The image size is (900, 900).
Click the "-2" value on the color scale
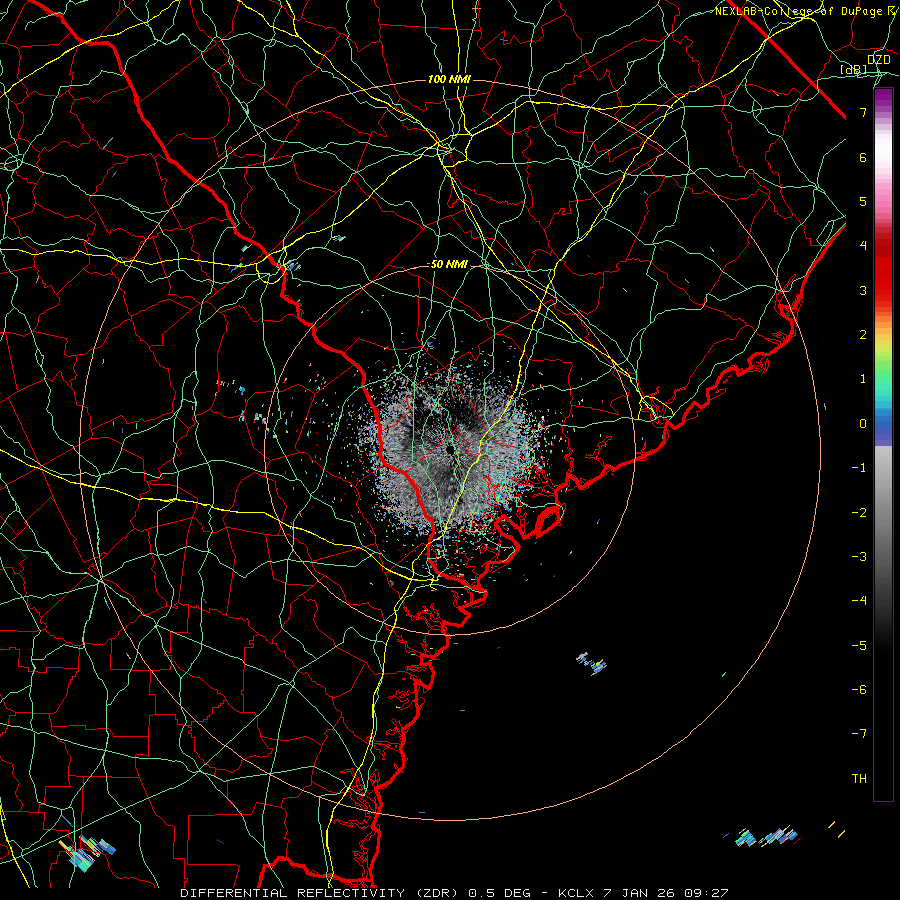(859, 513)
